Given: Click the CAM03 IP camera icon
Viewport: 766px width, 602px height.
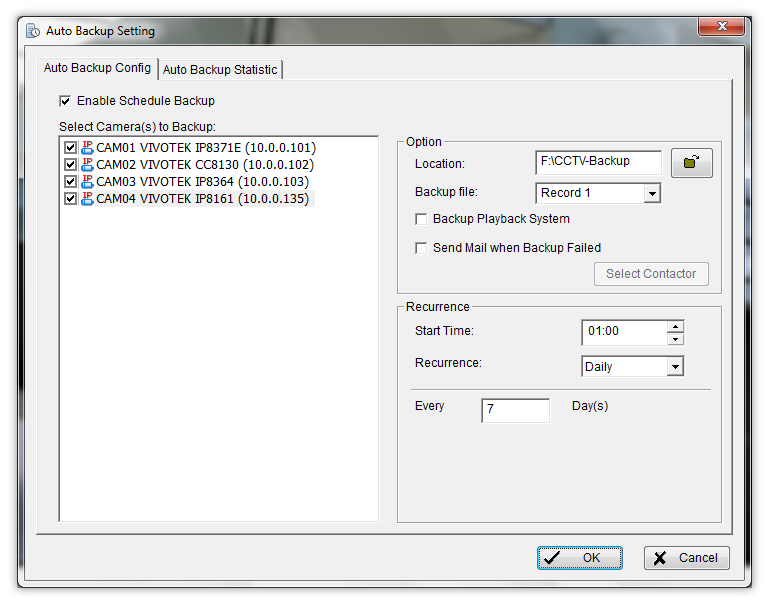Looking at the screenshot, I should point(87,182).
